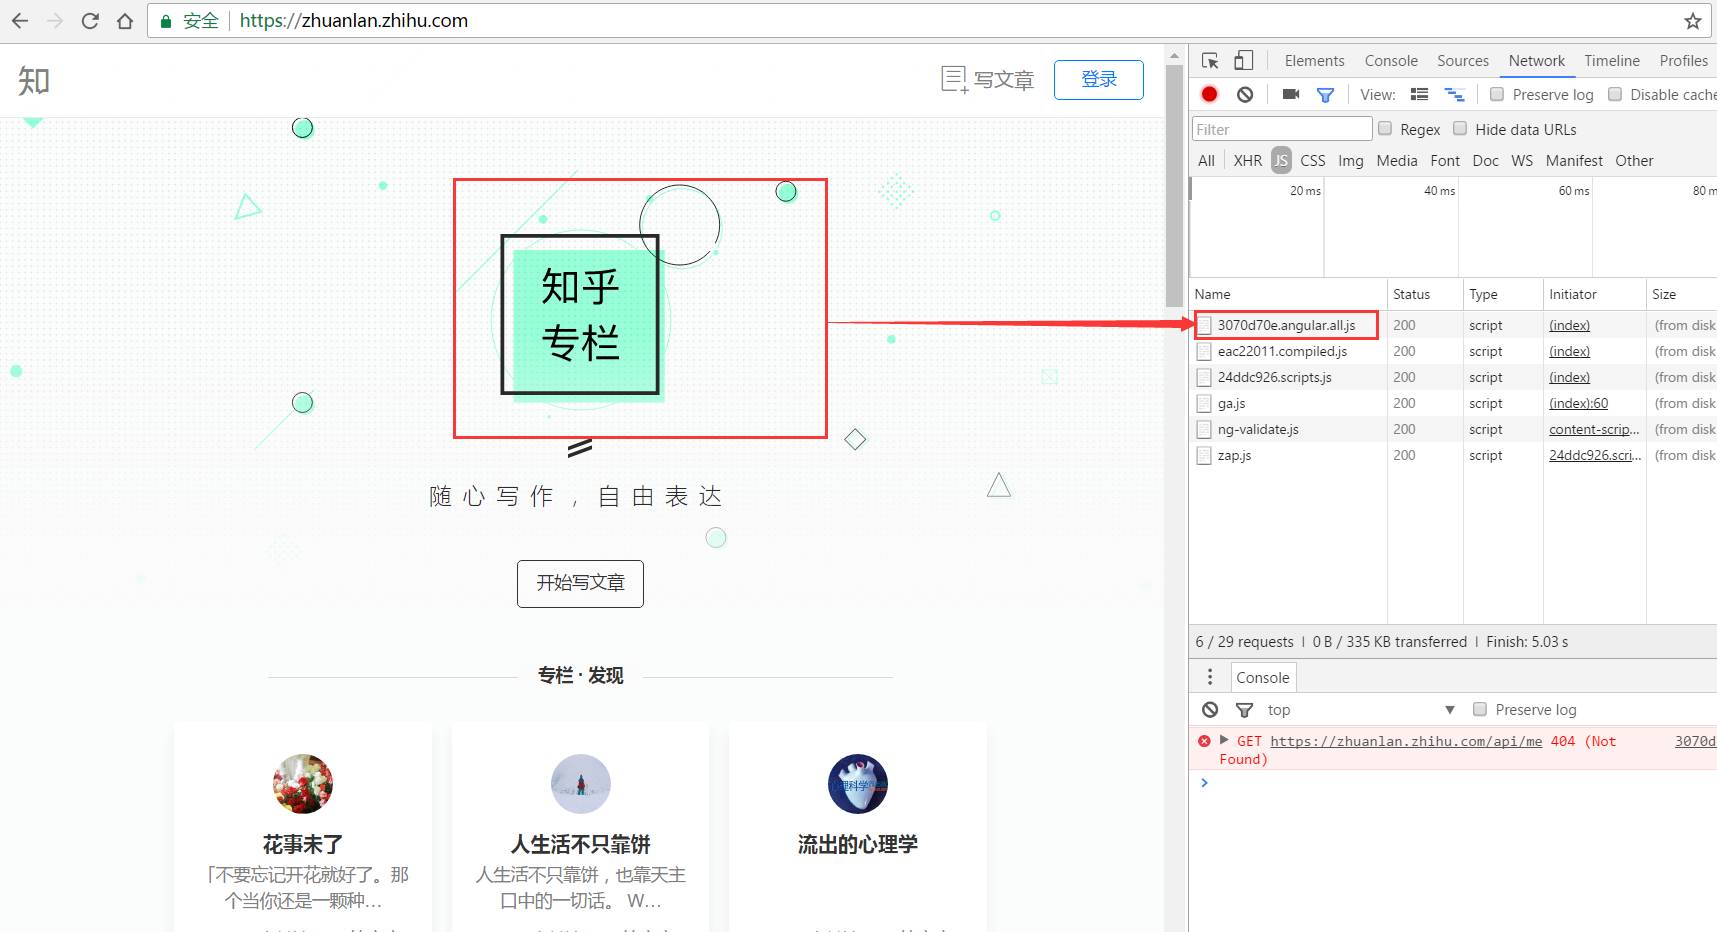Open the Elements tab
This screenshot has width=1717, height=932.
click(x=1315, y=61)
